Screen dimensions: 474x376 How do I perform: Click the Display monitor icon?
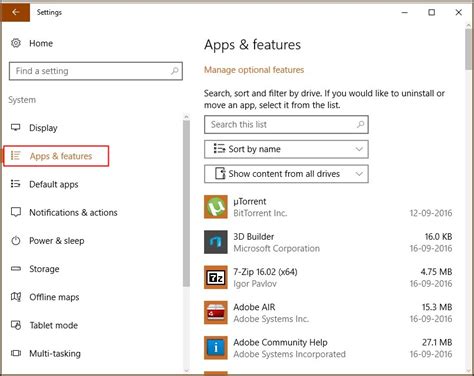tap(16, 127)
